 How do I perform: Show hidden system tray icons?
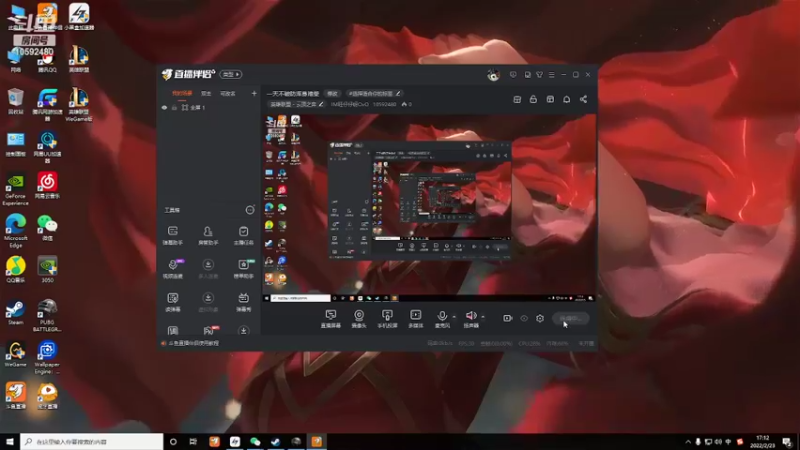(687, 442)
